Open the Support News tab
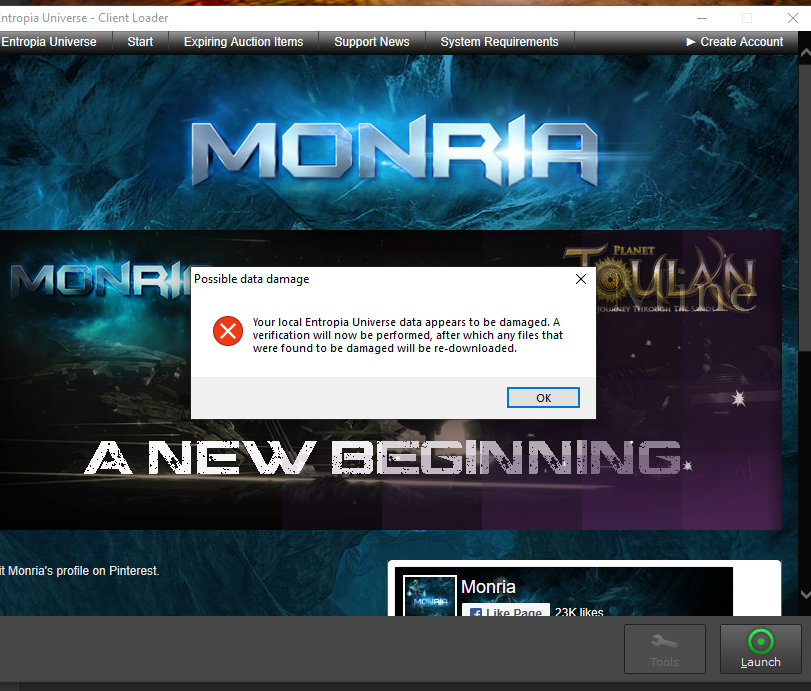The height and width of the screenshot is (691, 811). 372,42
